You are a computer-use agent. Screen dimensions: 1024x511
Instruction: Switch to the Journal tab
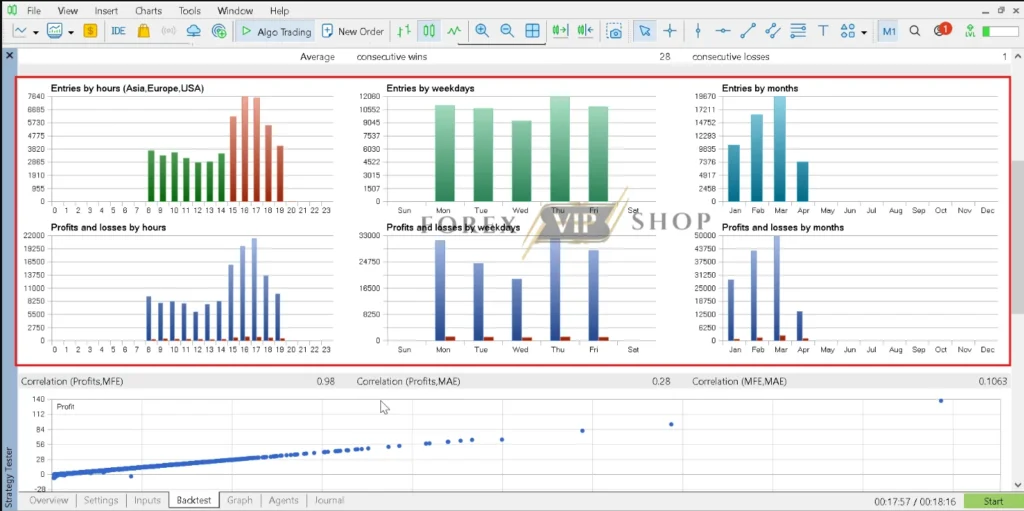click(329, 500)
